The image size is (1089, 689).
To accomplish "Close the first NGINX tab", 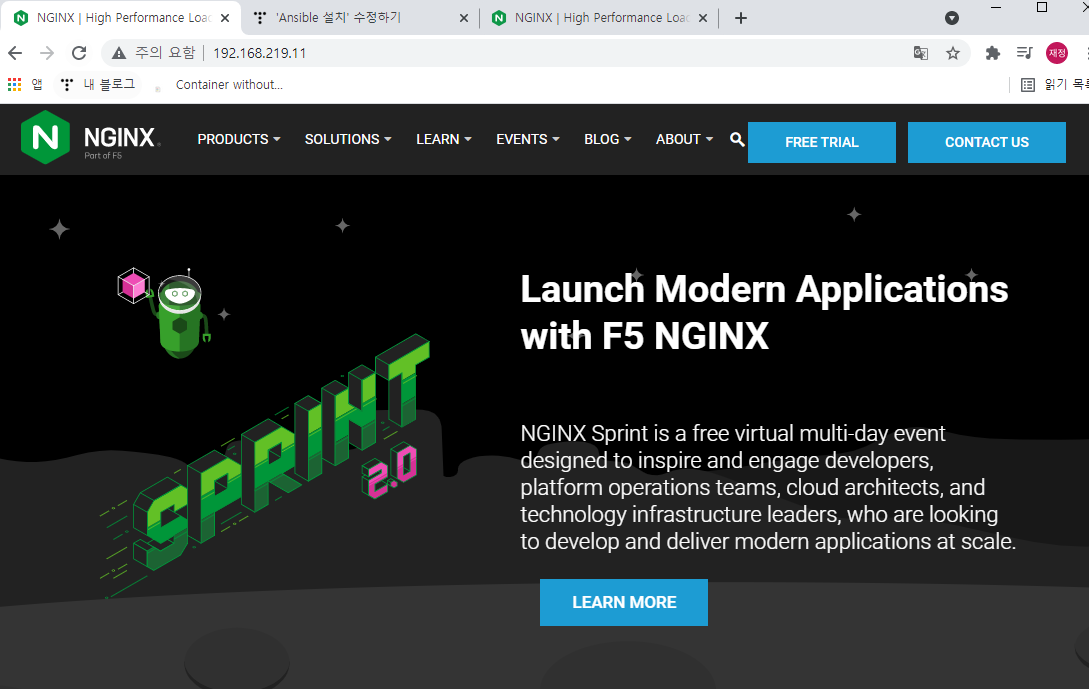I will click(x=225, y=18).
